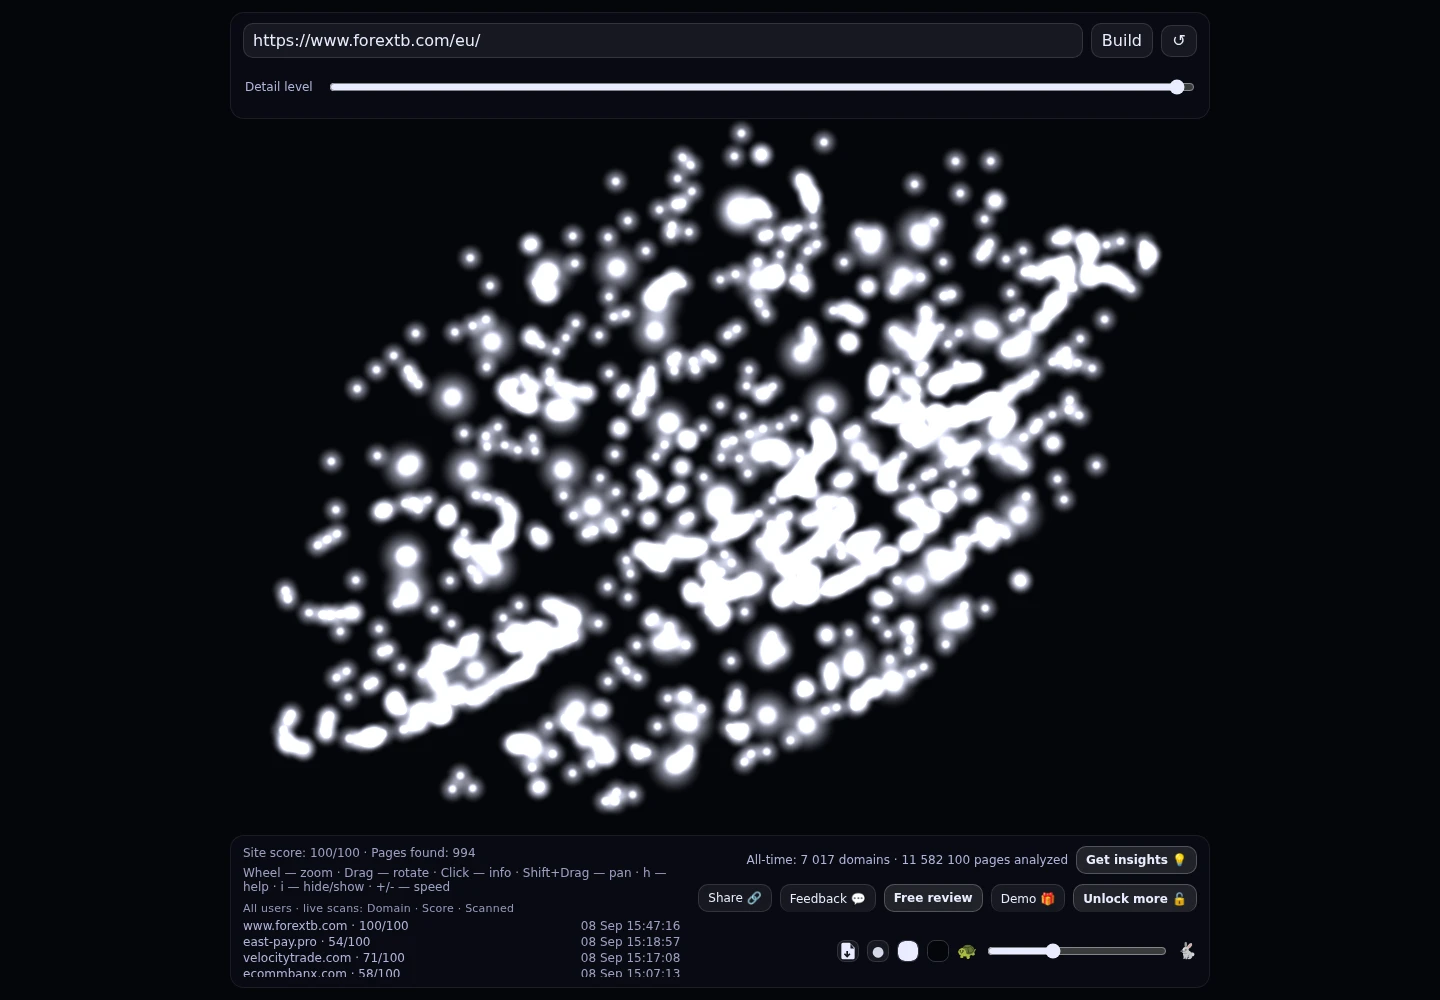Click the Detail level slider handle
This screenshot has height=1000, width=1440.
1177,87
